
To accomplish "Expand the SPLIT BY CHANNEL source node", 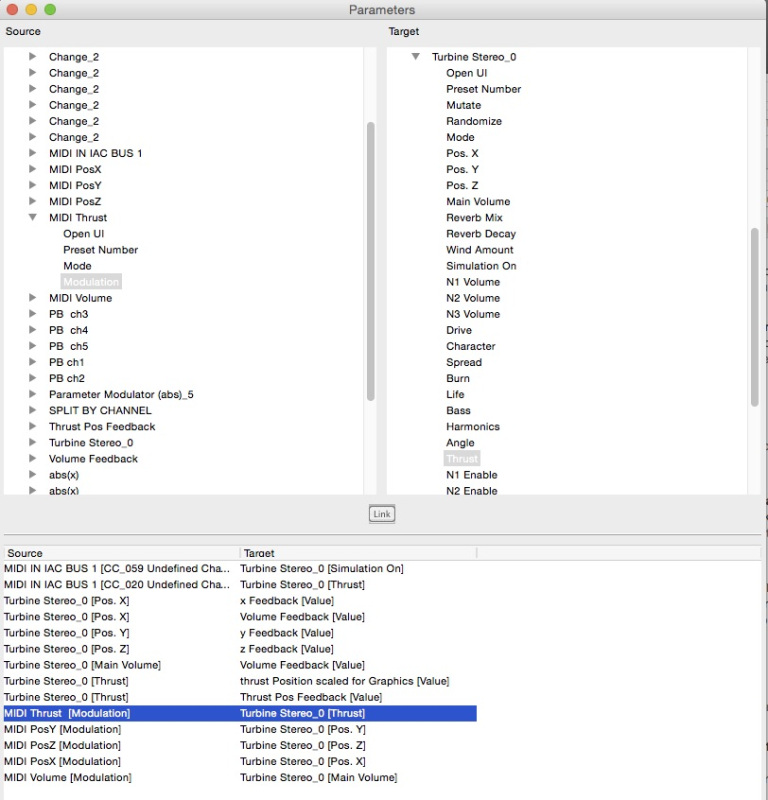I will 33,410.
